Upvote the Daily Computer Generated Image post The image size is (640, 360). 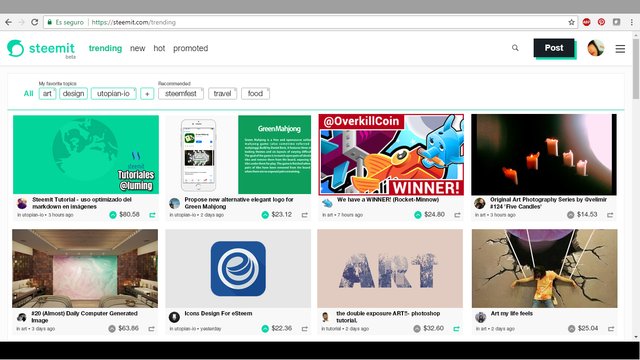pos(112,329)
